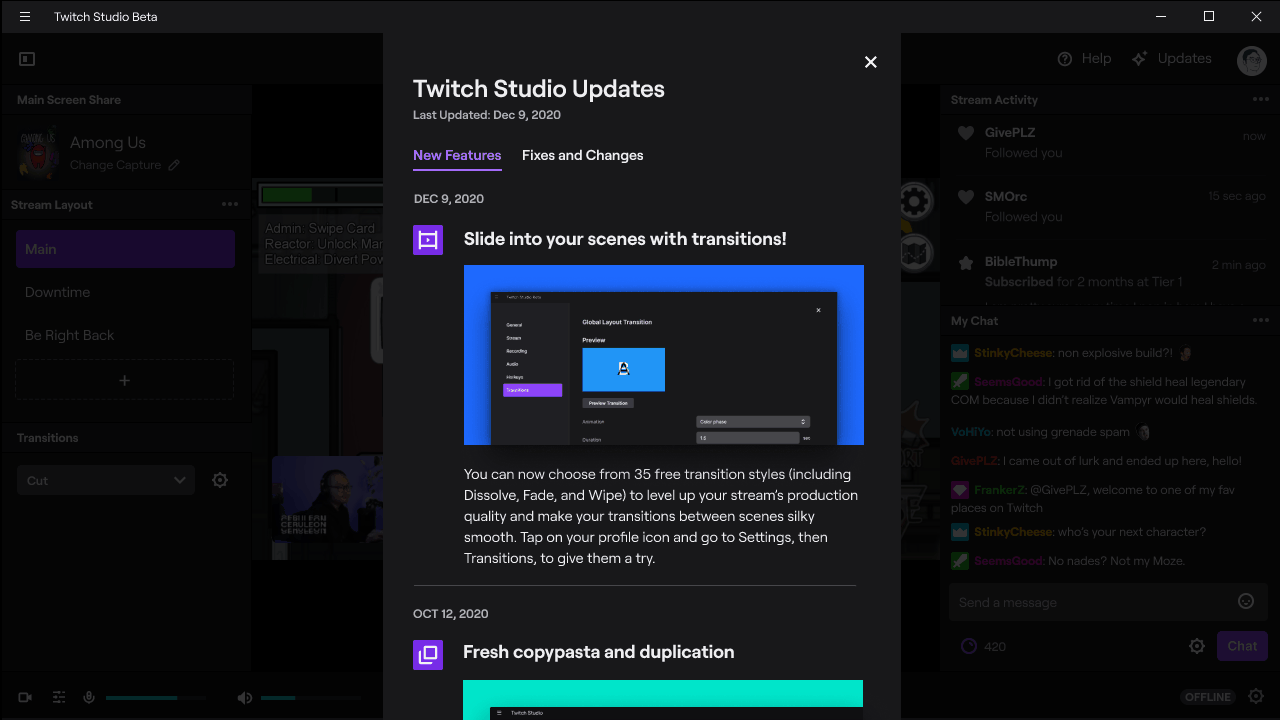Open My Chat more options

click(x=1261, y=321)
